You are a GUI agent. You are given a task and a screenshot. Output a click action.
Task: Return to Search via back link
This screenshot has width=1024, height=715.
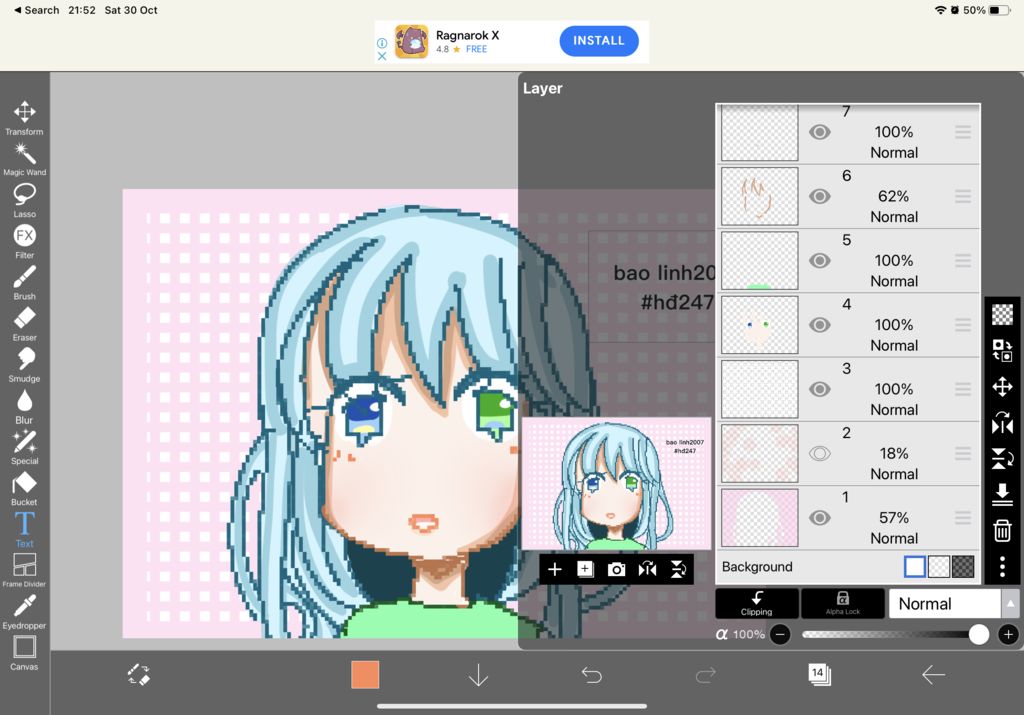(37, 10)
